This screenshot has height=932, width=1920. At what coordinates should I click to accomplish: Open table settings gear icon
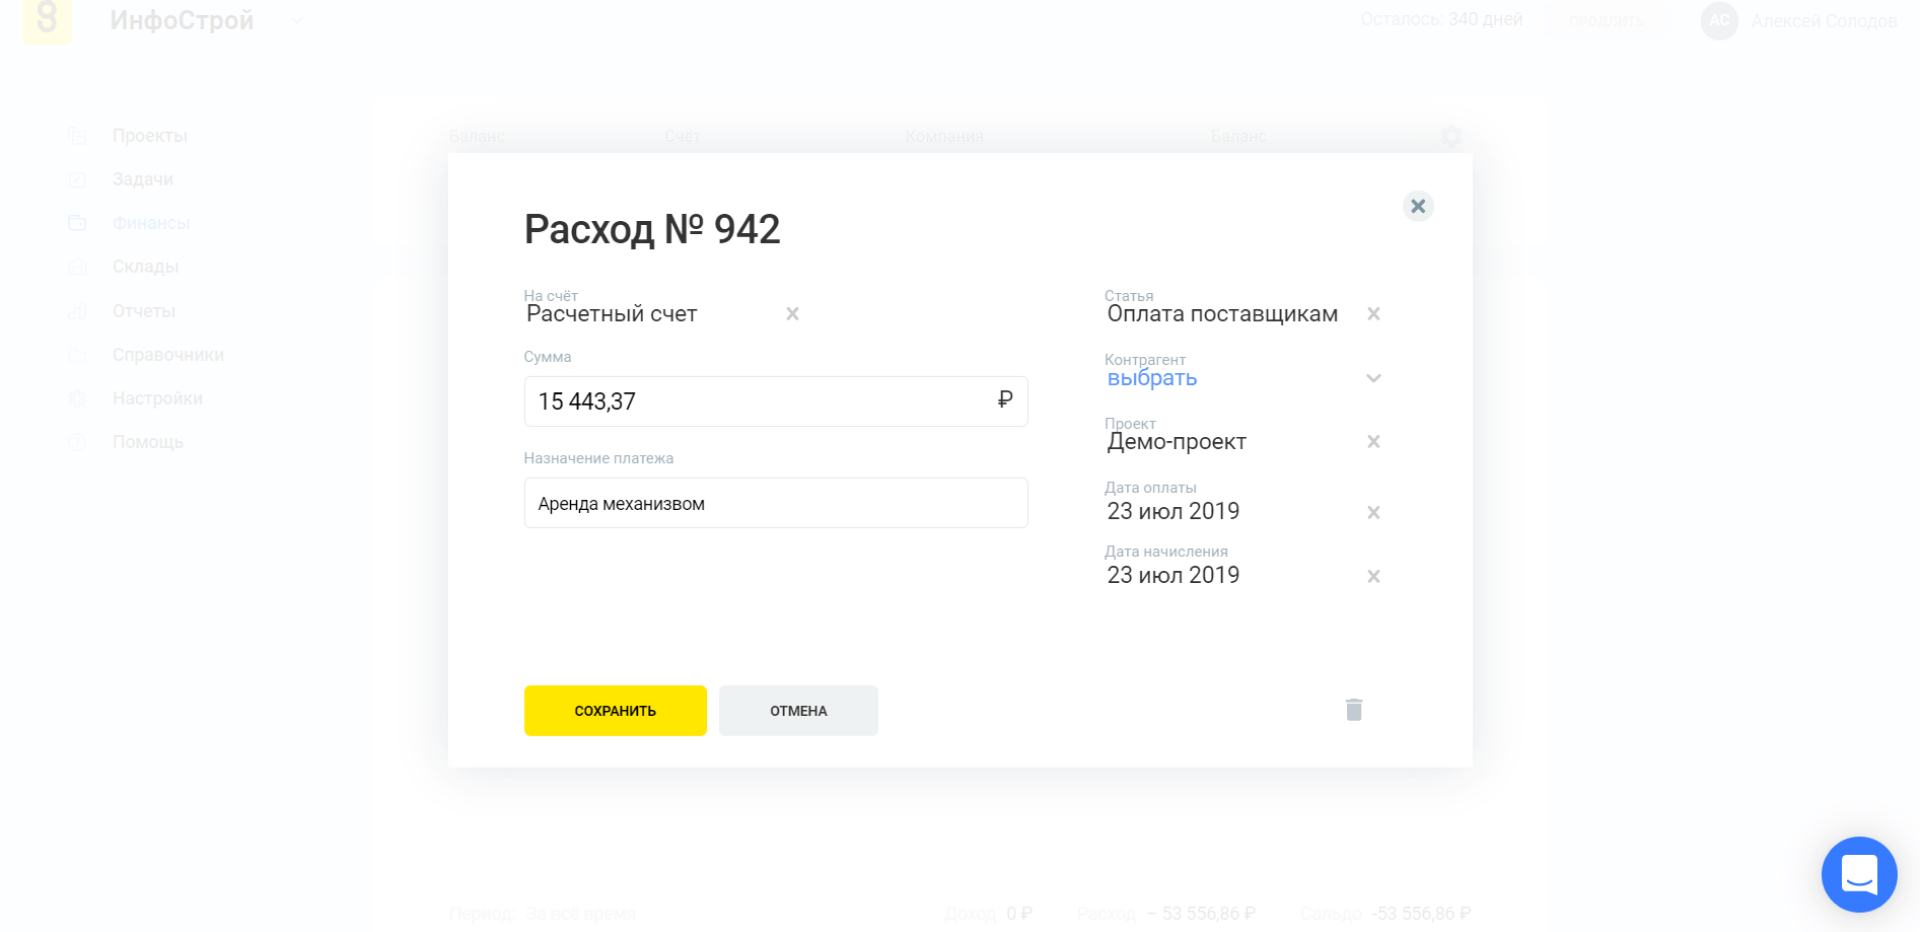[1451, 136]
